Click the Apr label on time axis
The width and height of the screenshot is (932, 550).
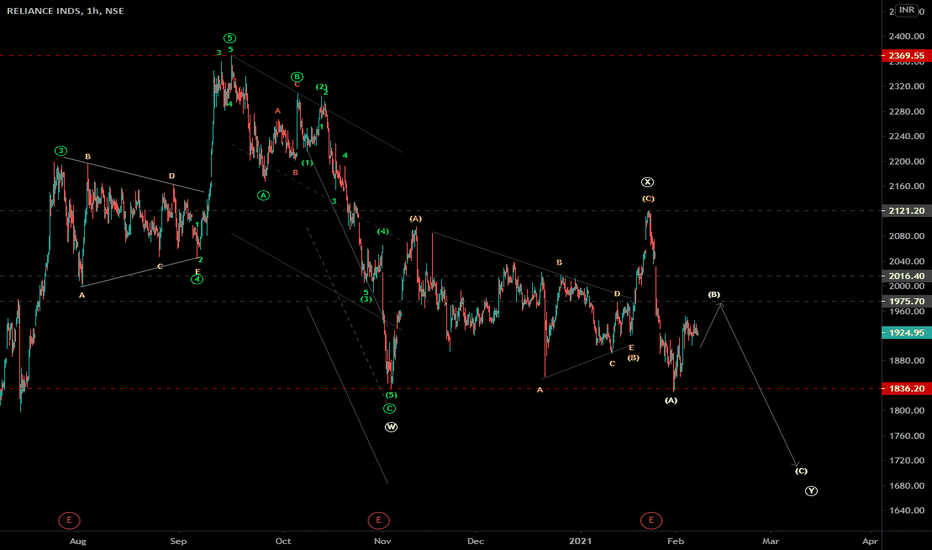[x=870, y=541]
